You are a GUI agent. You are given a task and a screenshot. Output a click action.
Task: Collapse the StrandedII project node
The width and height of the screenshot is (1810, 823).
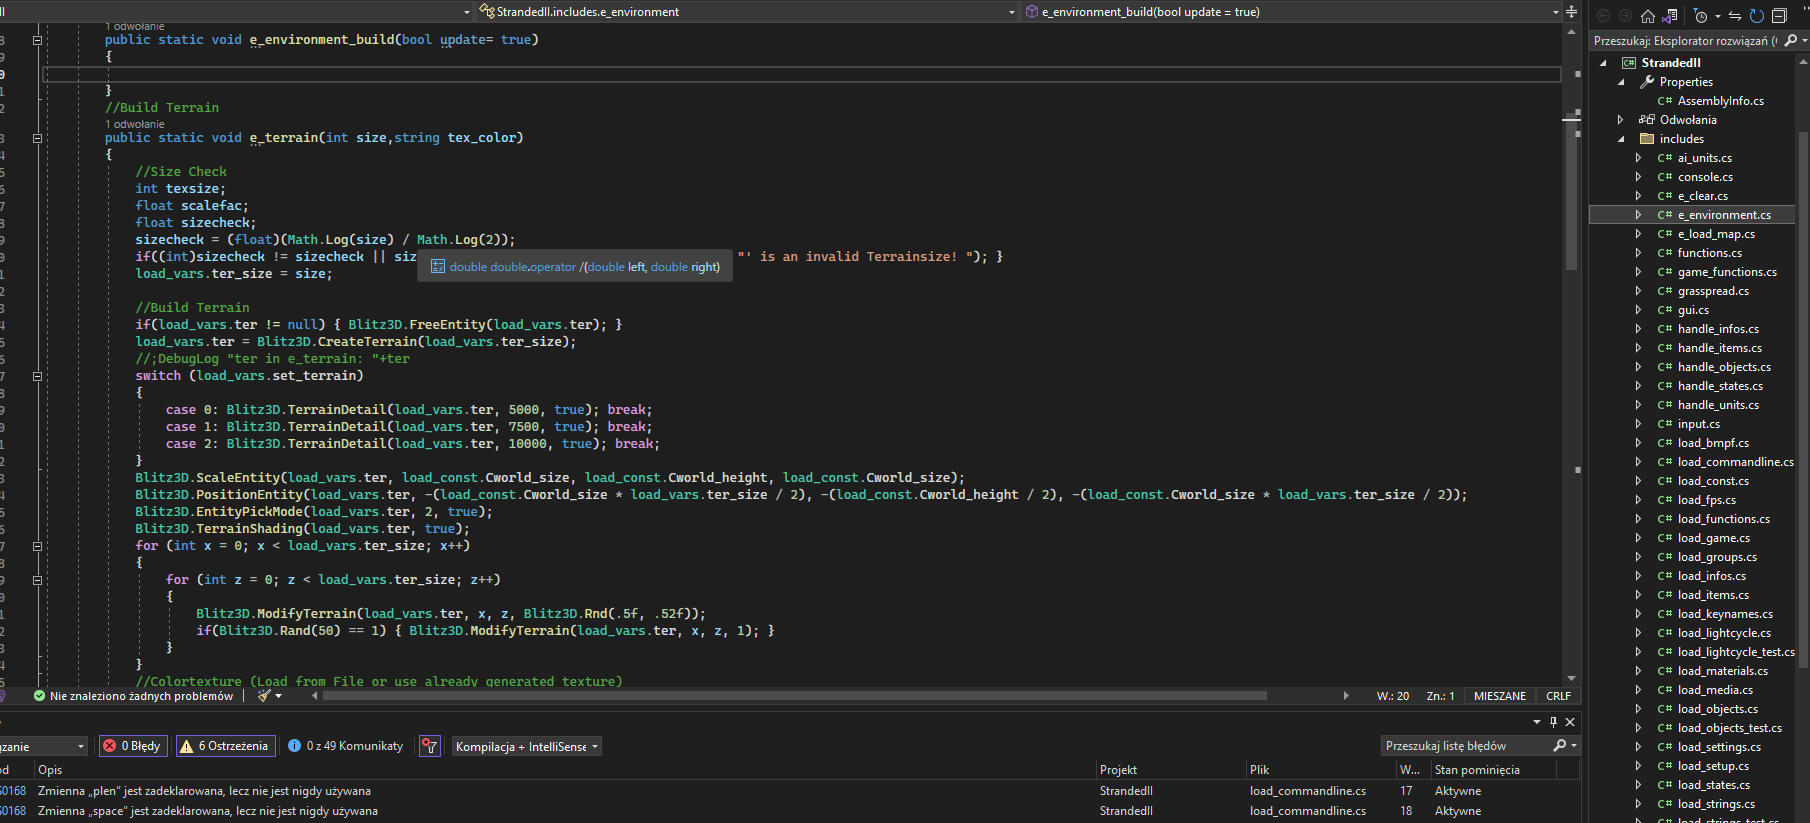click(x=1603, y=63)
